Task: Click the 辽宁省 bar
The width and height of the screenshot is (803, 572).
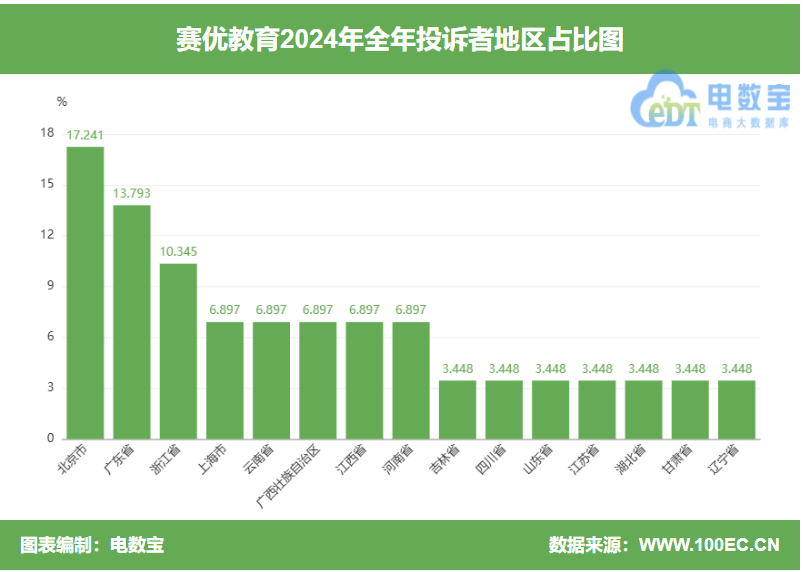Action: (x=737, y=410)
